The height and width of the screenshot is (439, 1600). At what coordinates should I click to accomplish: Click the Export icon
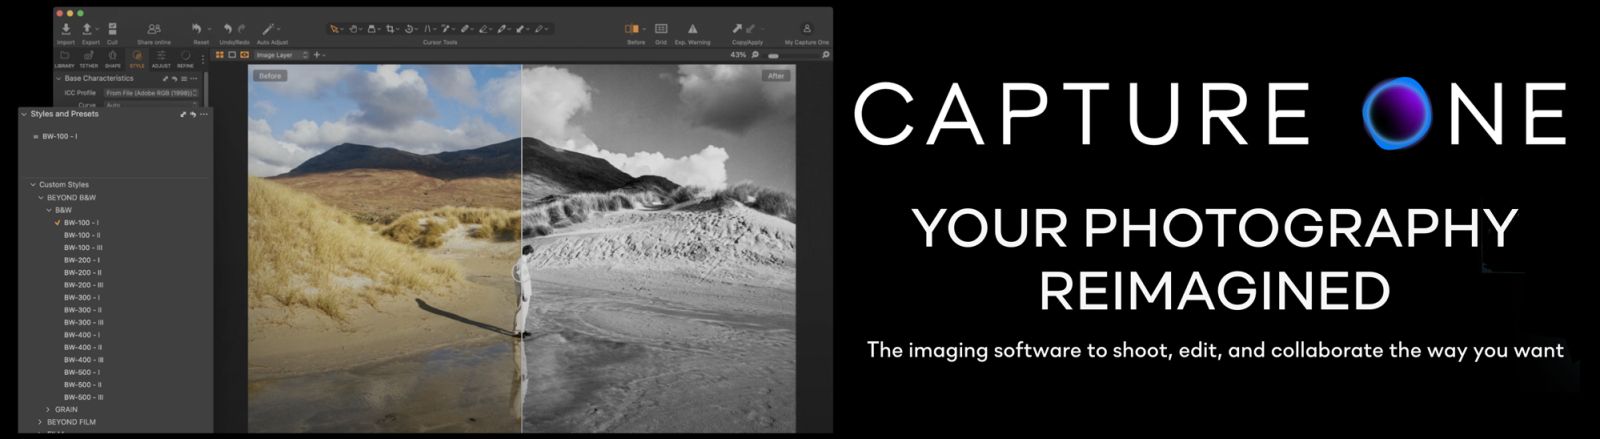coord(88,29)
